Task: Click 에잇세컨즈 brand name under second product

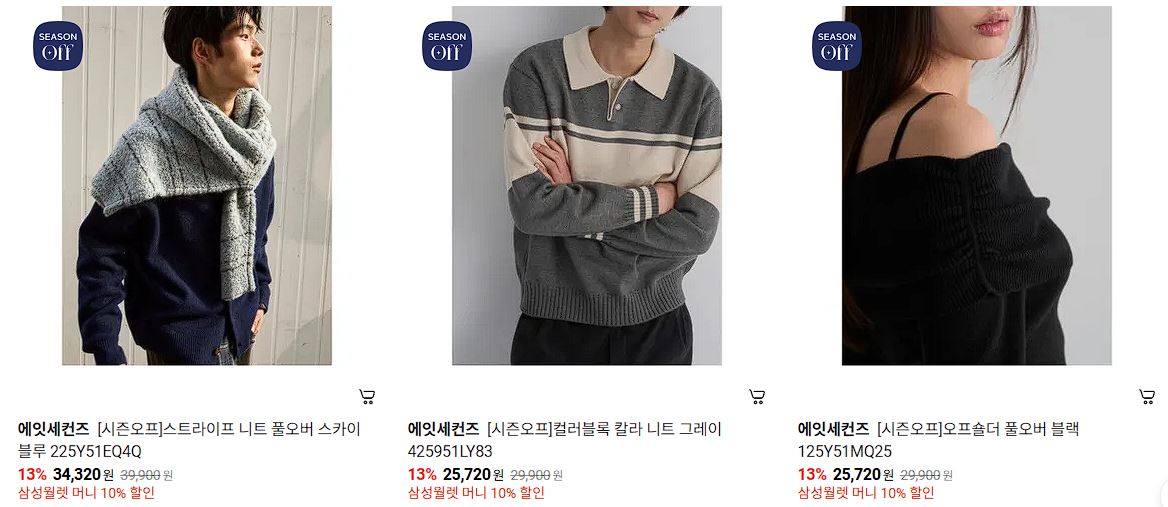Action: point(444,429)
